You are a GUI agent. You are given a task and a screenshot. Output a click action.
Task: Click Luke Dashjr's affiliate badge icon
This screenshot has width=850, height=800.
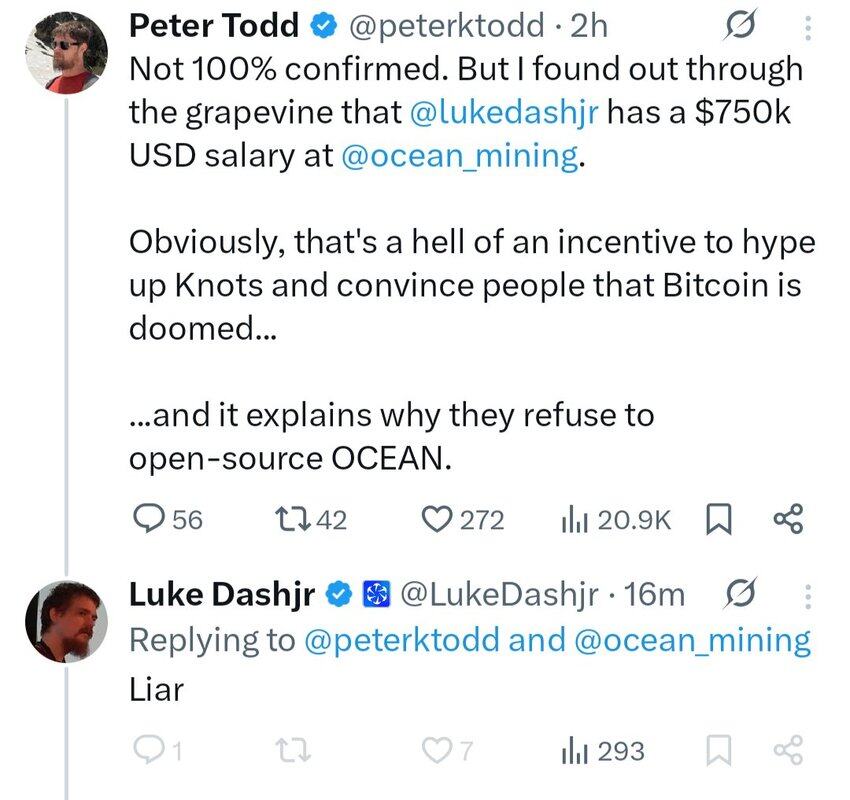click(x=376, y=594)
